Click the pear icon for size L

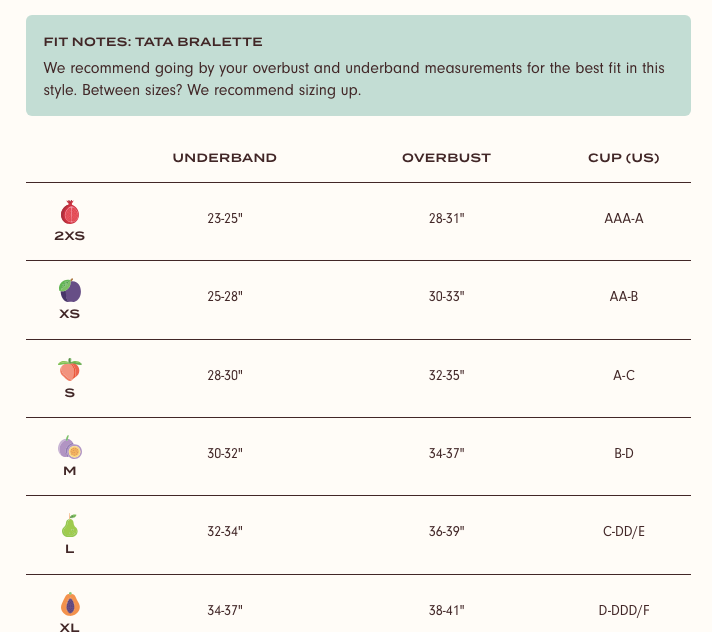(70, 525)
